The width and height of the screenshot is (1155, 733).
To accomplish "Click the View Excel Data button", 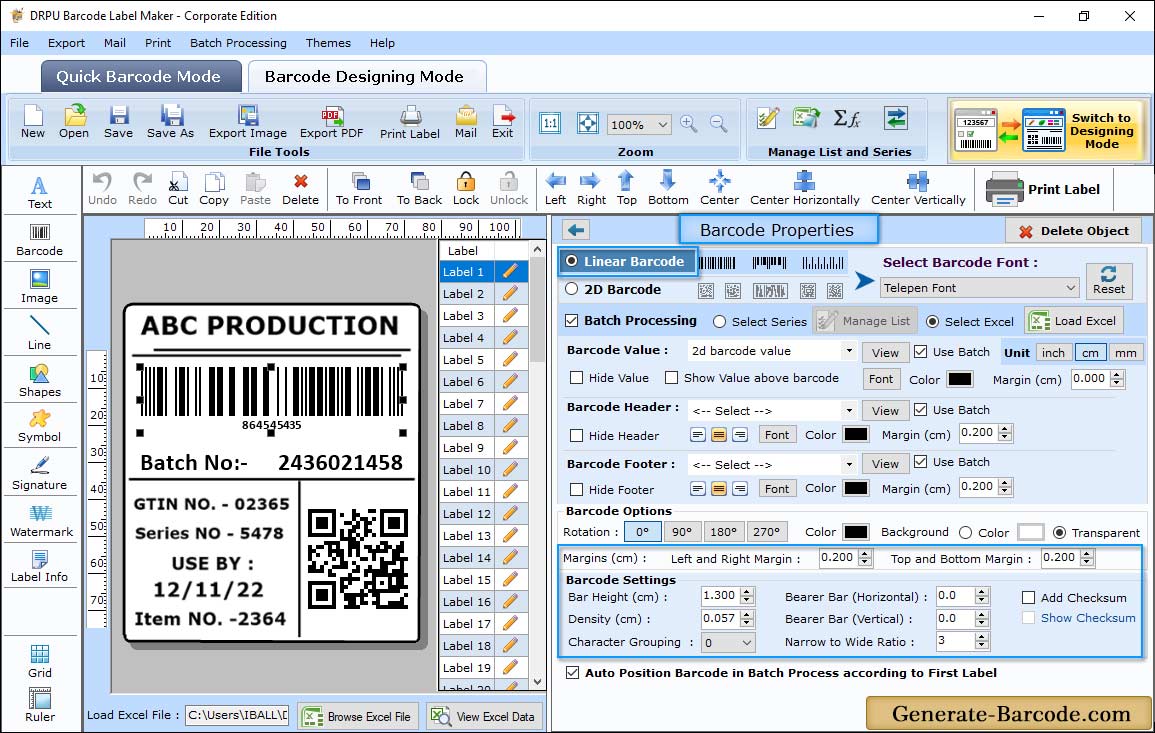I will [x=484, y=716].
